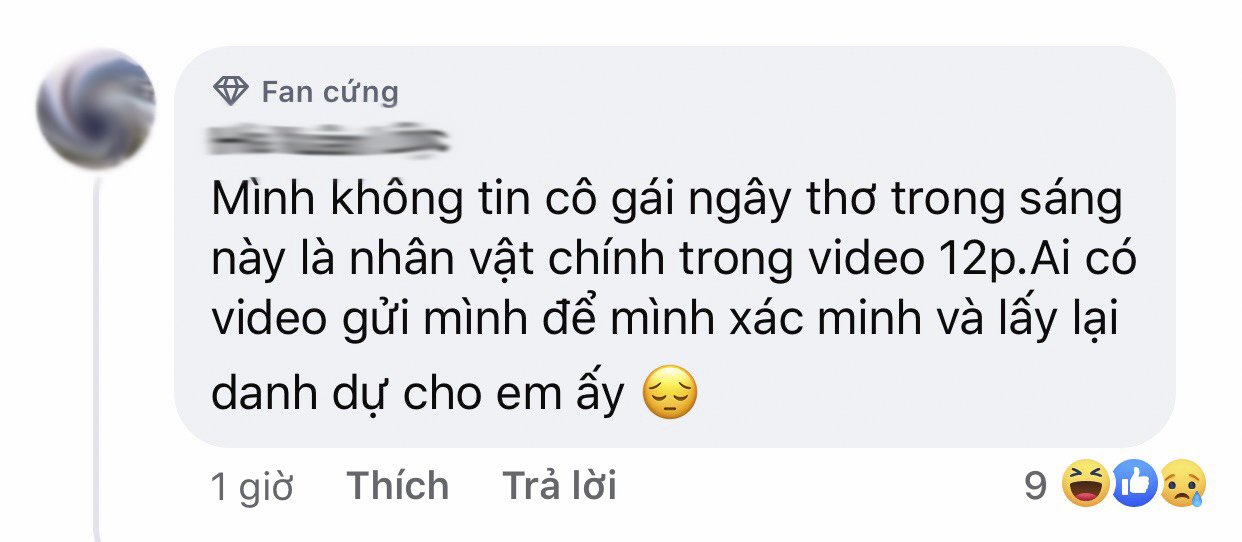
Task: Click the sad crying reaction icon
Action: pos(1183,487)
